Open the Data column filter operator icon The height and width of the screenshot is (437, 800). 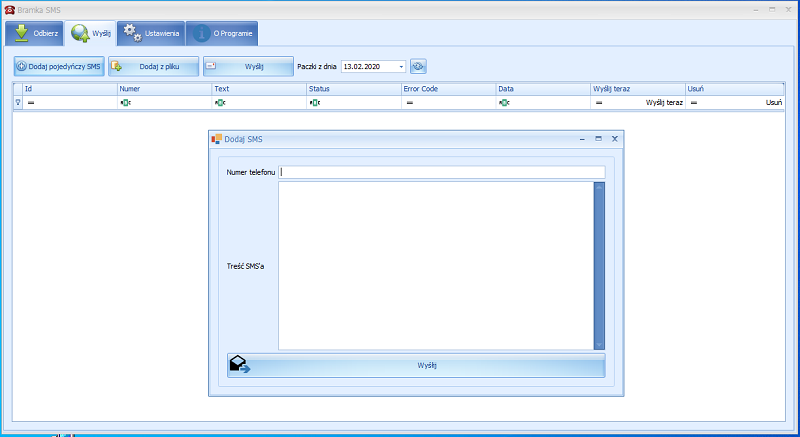click(504, 102)
